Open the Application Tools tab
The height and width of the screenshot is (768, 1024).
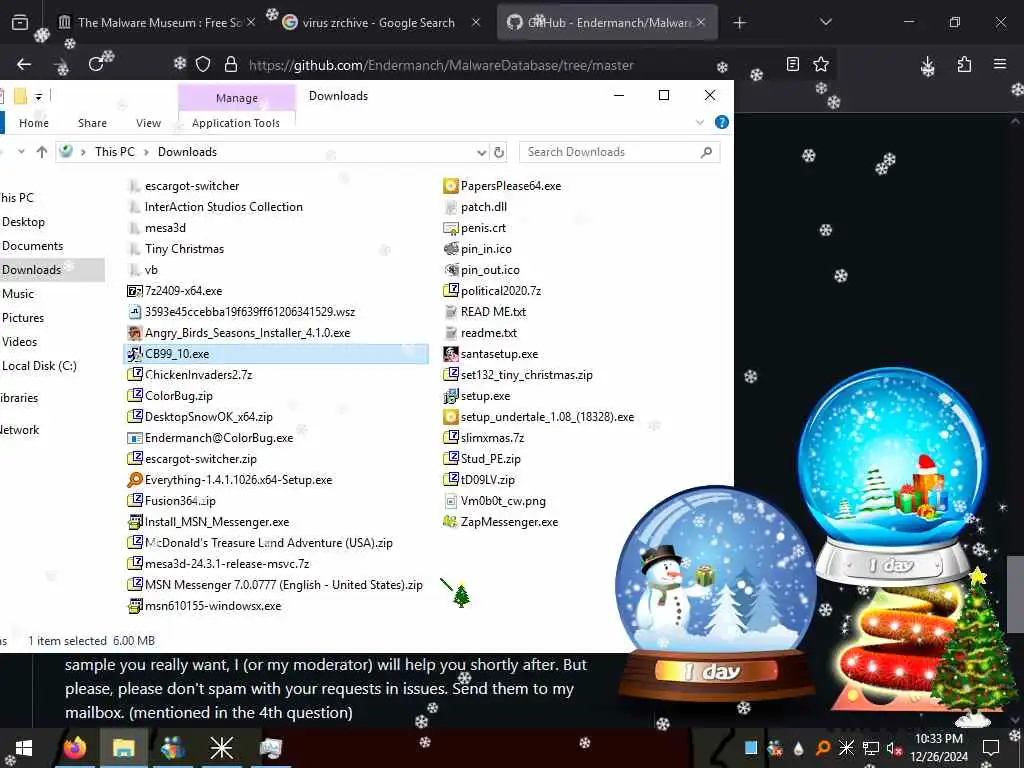point(236,123)
